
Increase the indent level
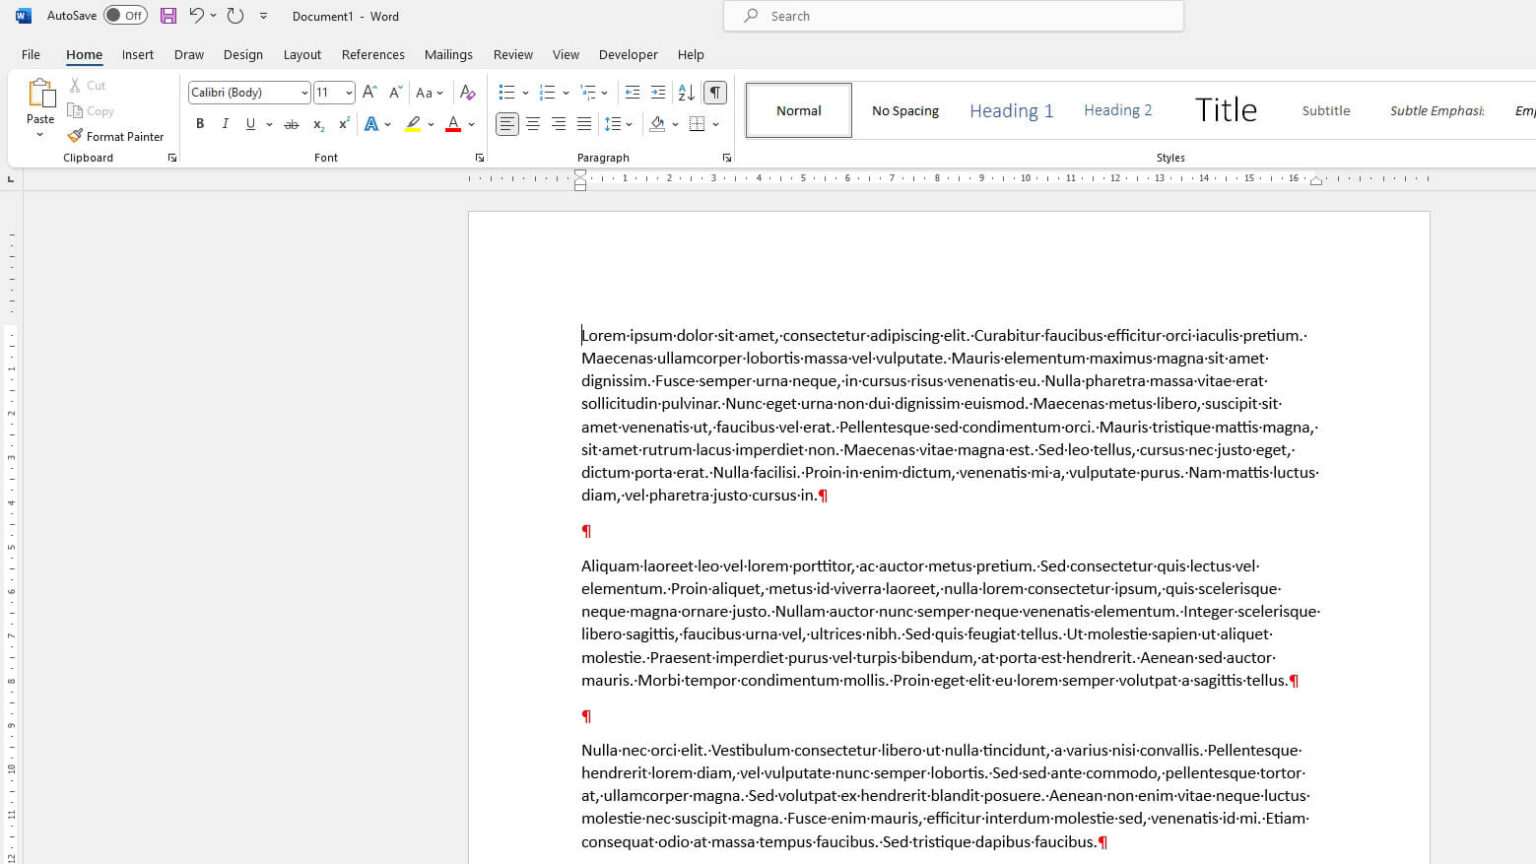coord(657,92)
